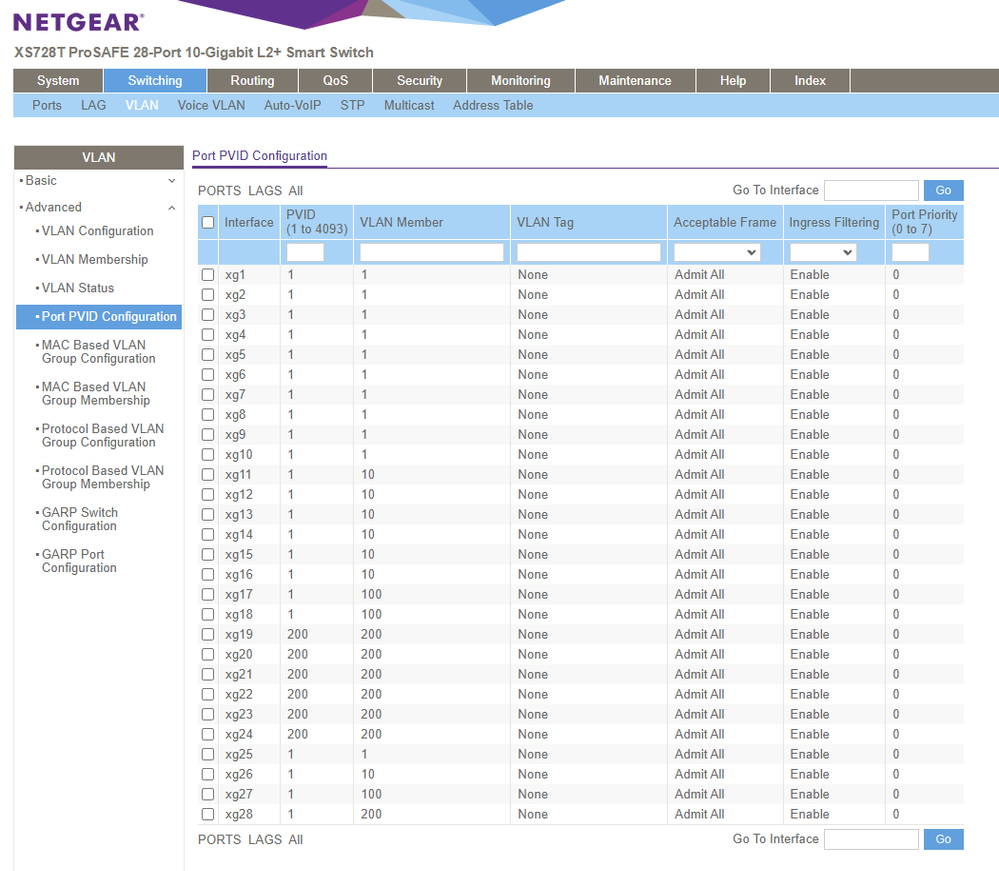This screenshot has width=999, height=871.
Task: Collapse the Advanced section chevron
Action: point(171,208)
